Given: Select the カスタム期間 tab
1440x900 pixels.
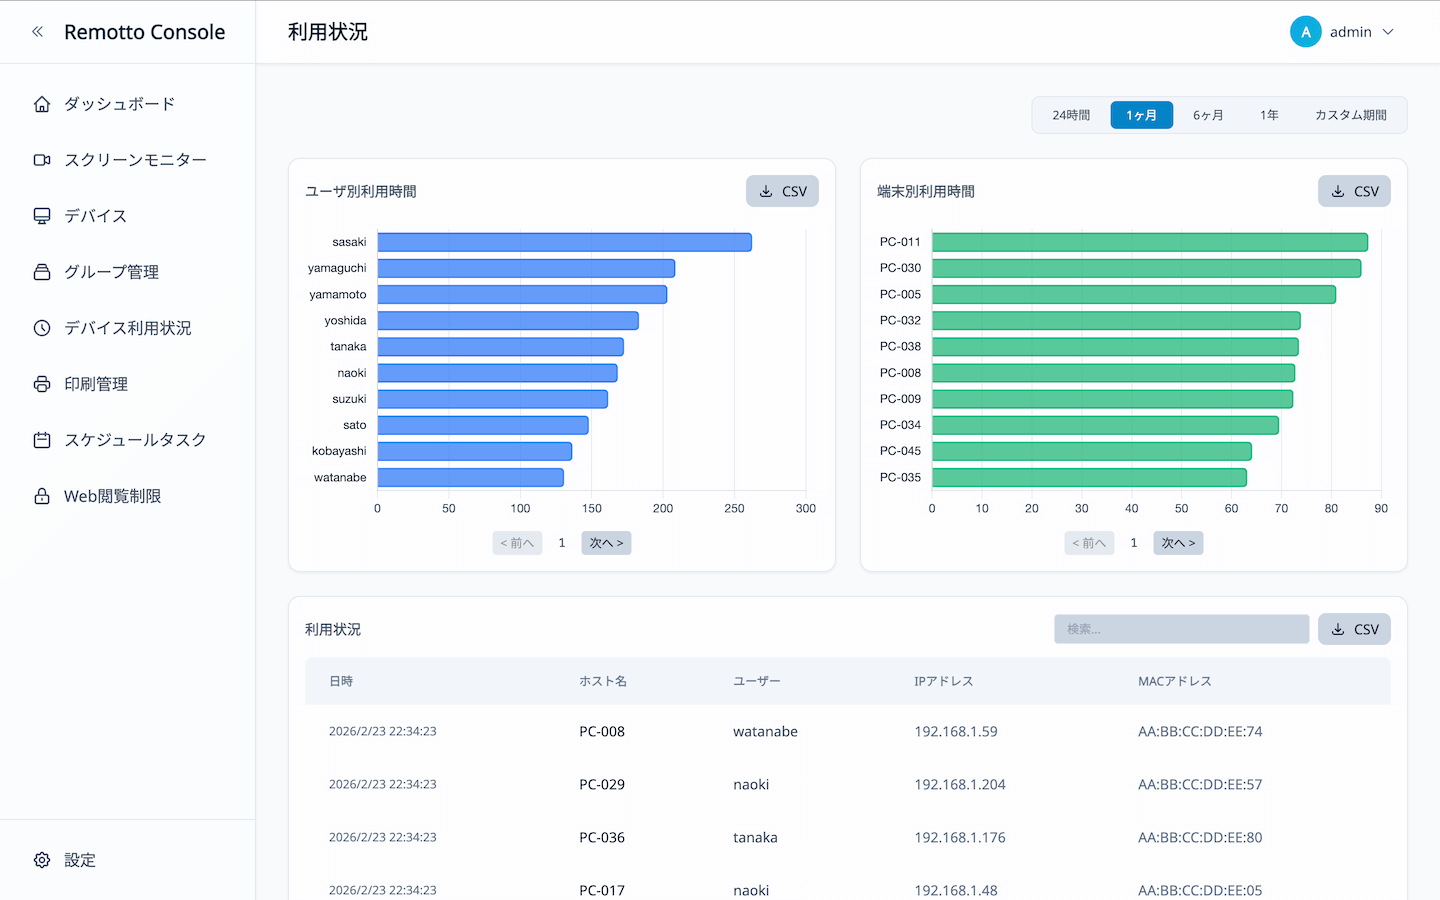Looking at the screenshot, I should 1350,115.
